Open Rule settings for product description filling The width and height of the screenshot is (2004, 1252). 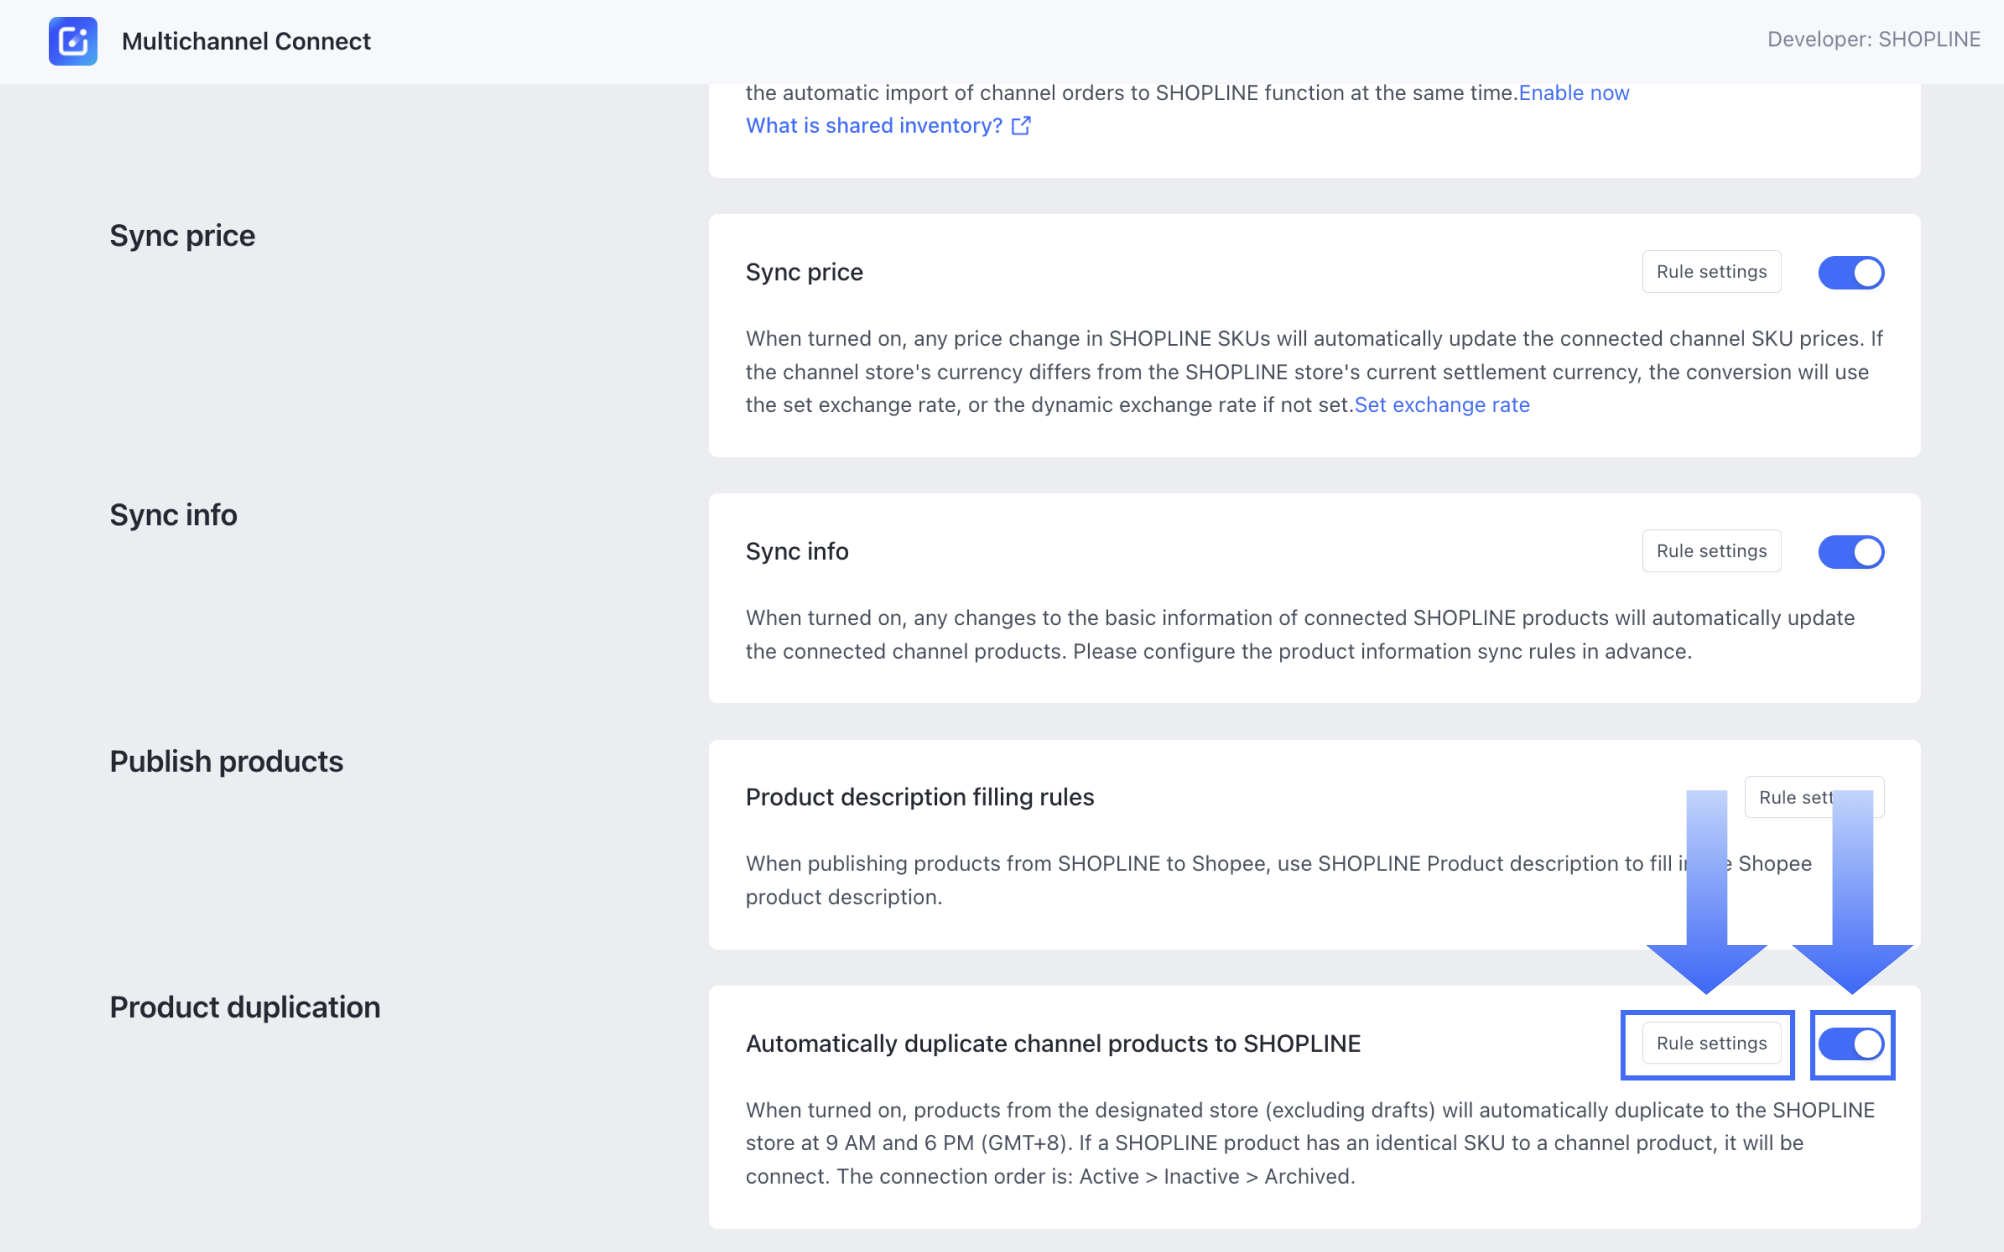point(1791,798)
